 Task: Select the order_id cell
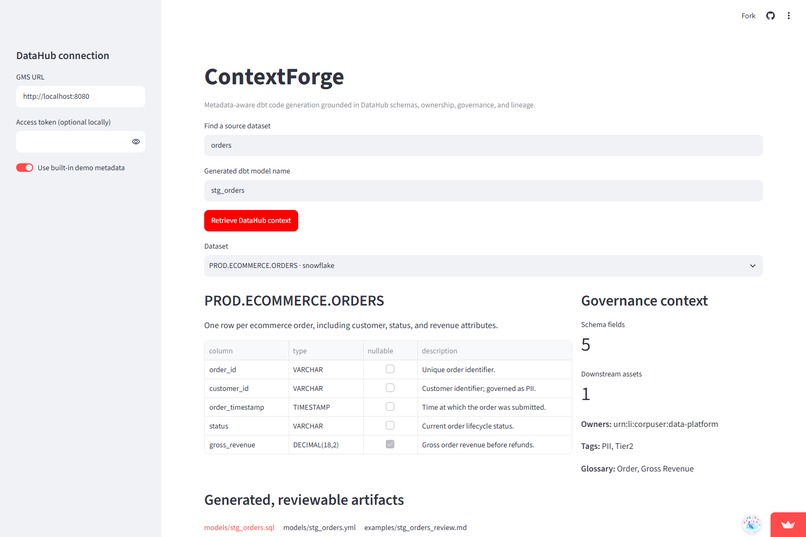click(247, 369)
